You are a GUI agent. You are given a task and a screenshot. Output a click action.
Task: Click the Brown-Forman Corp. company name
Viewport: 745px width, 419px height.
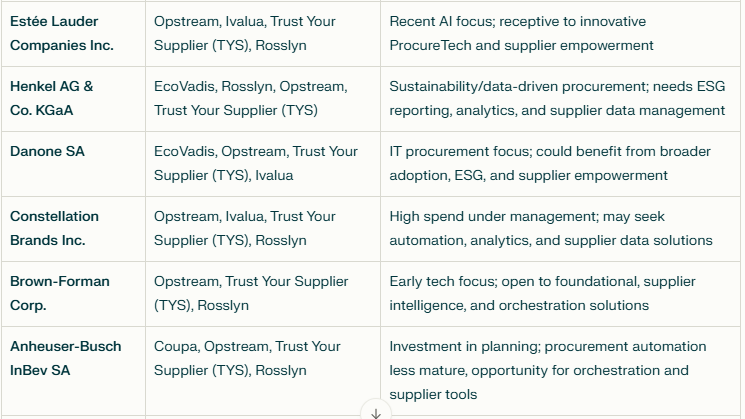click(x=59, y=293)
